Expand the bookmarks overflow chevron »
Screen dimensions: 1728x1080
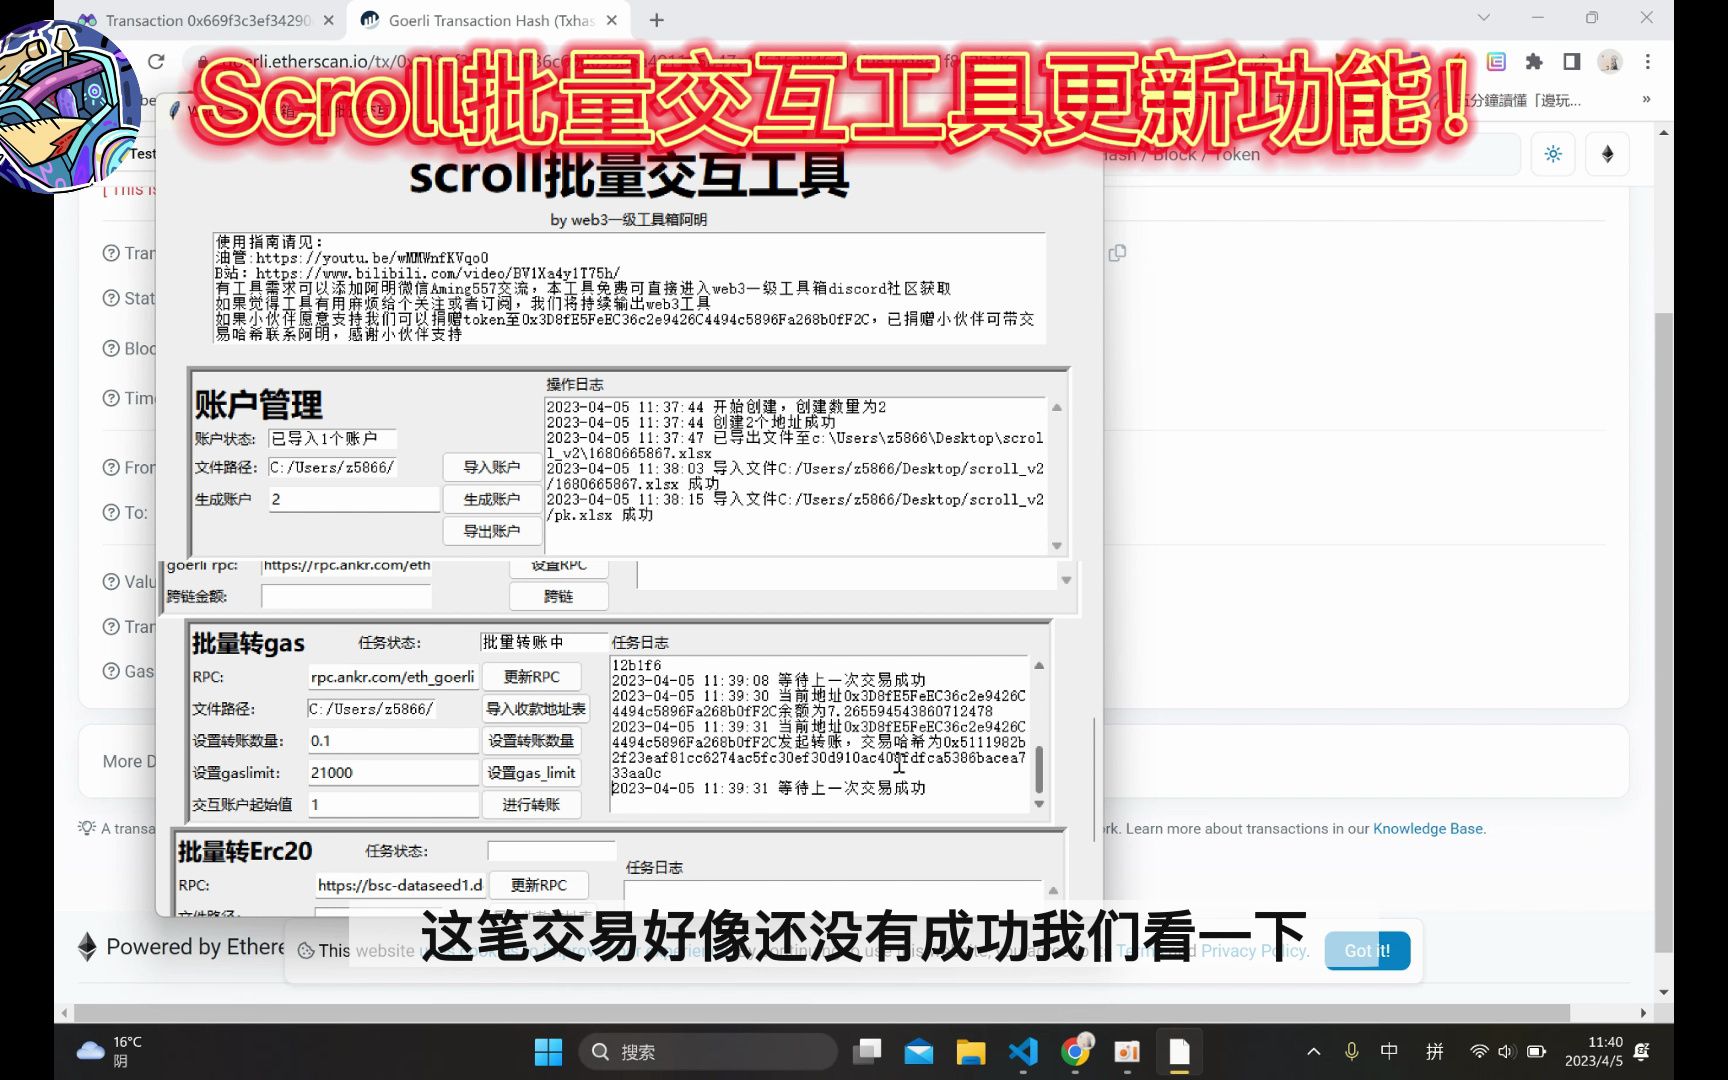[x=1646, y=100]
